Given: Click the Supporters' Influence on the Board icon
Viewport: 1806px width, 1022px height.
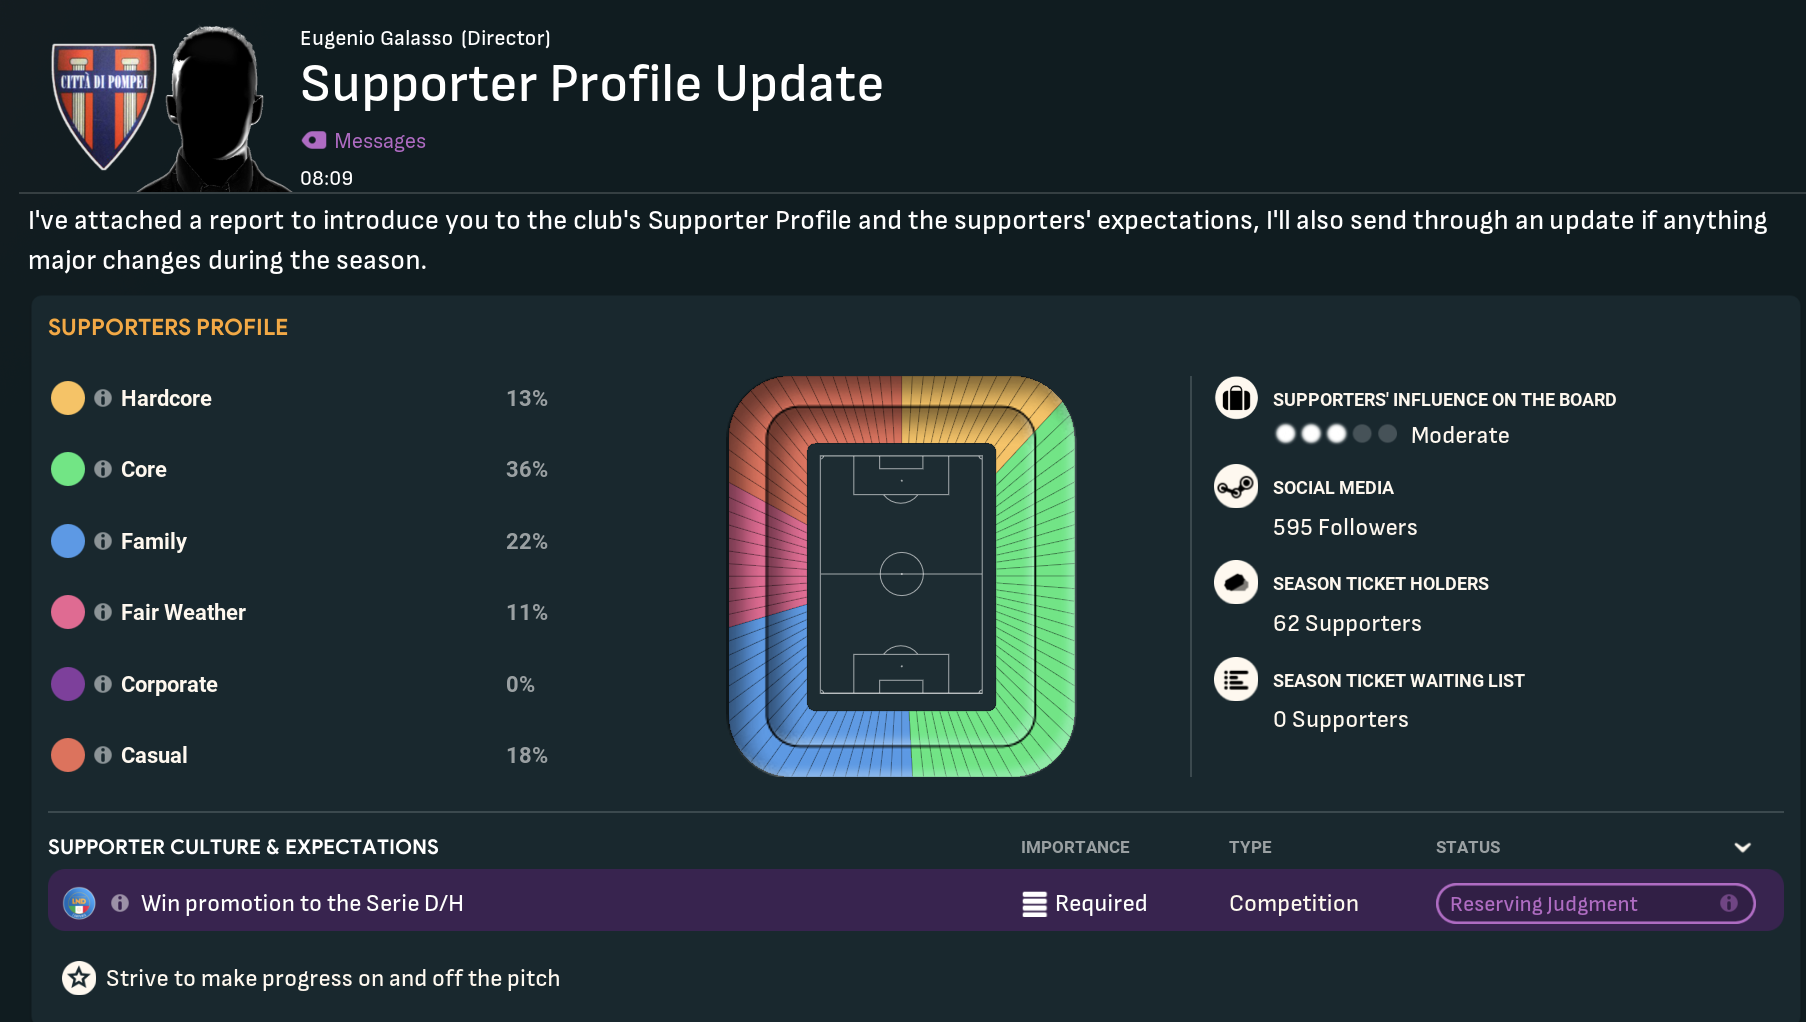Looking at the screenshot, I should tap(1235, 398).
